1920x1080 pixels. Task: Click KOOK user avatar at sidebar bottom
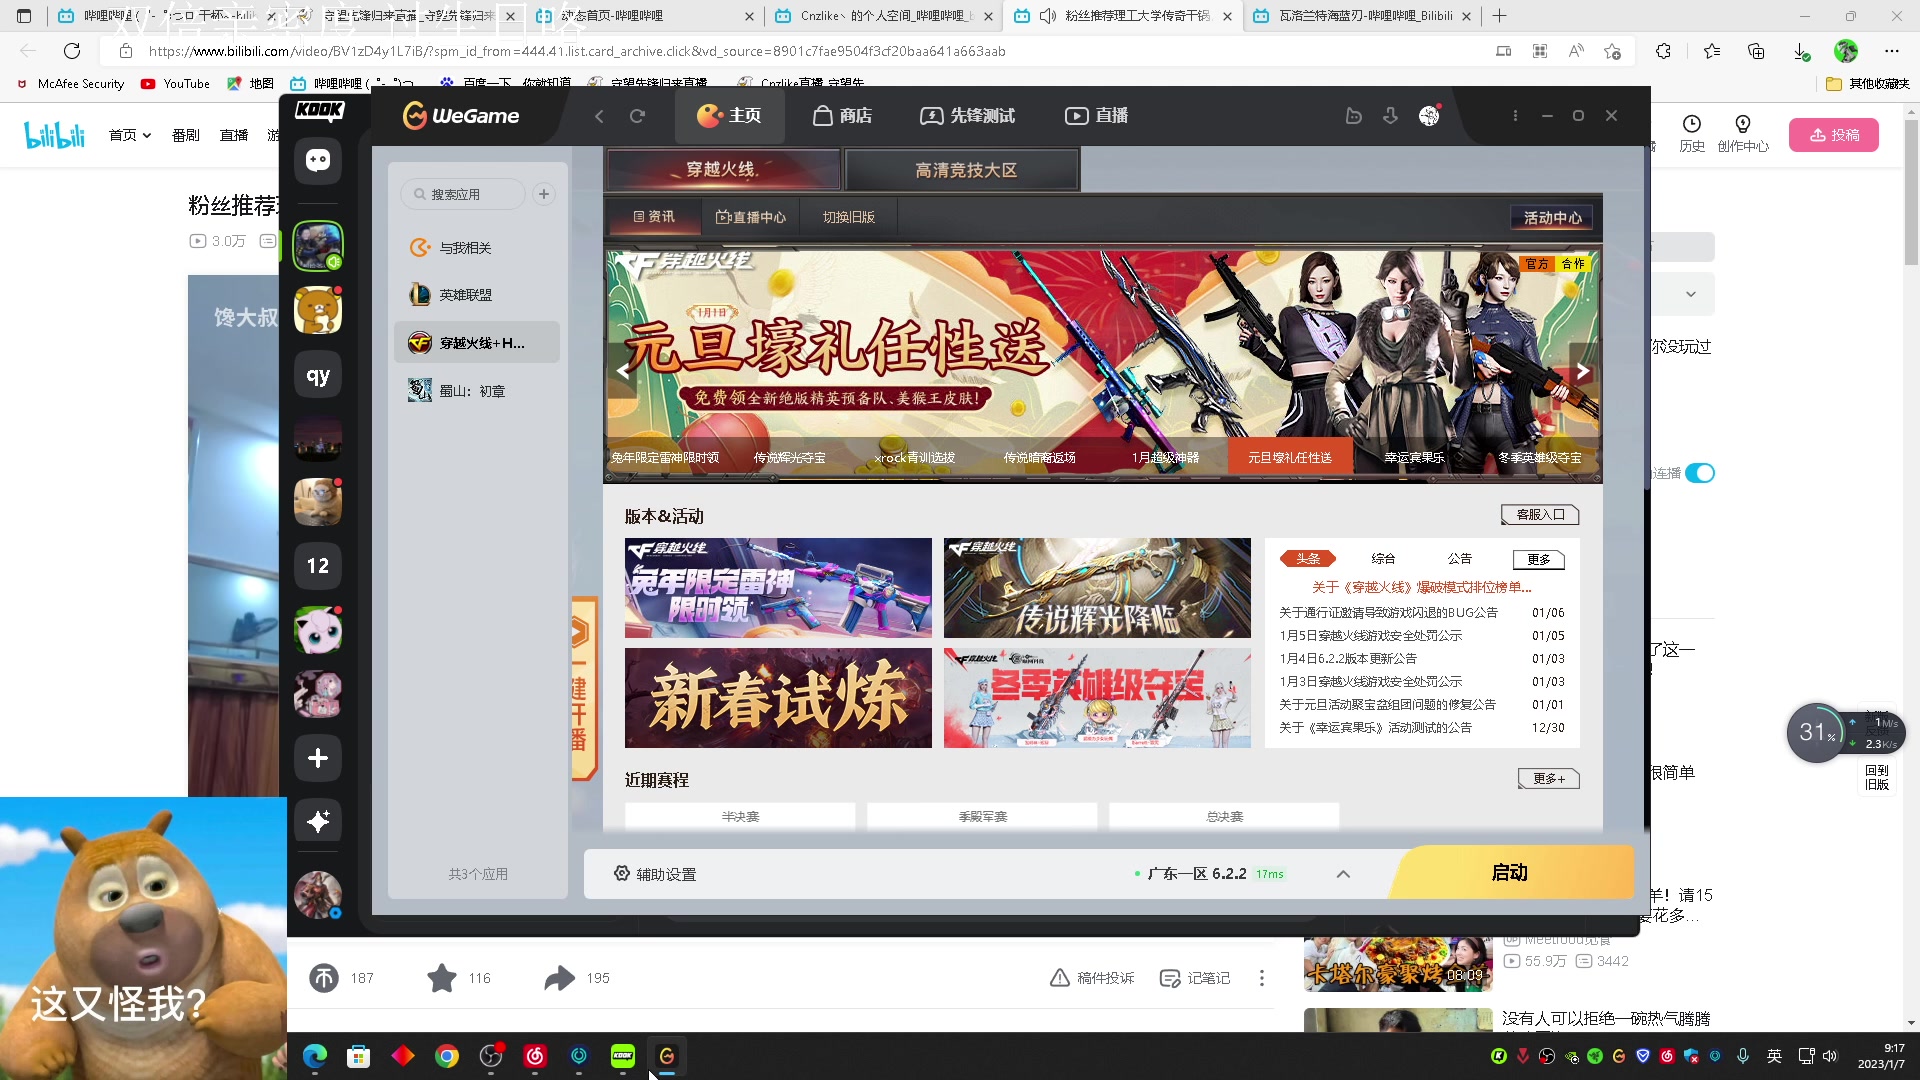coord(318,894)
